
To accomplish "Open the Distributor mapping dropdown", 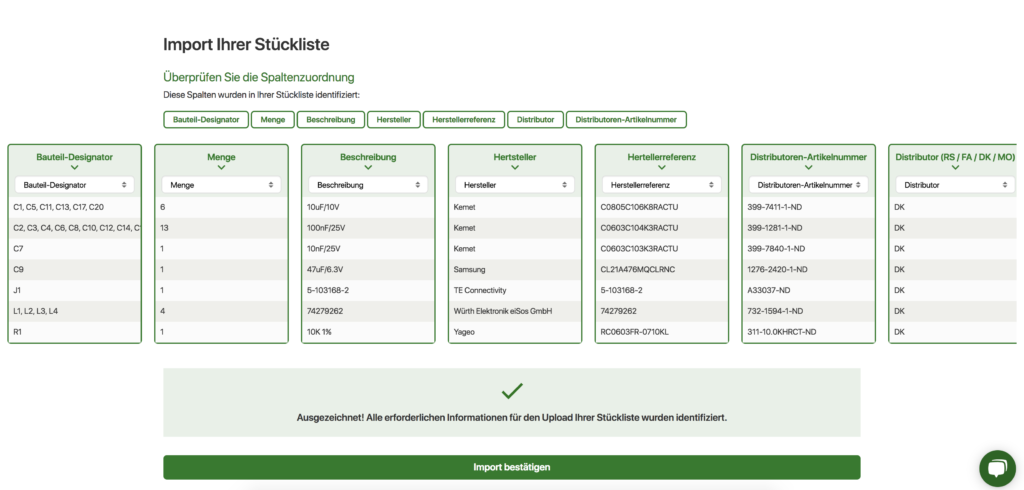I will (955, 185).
